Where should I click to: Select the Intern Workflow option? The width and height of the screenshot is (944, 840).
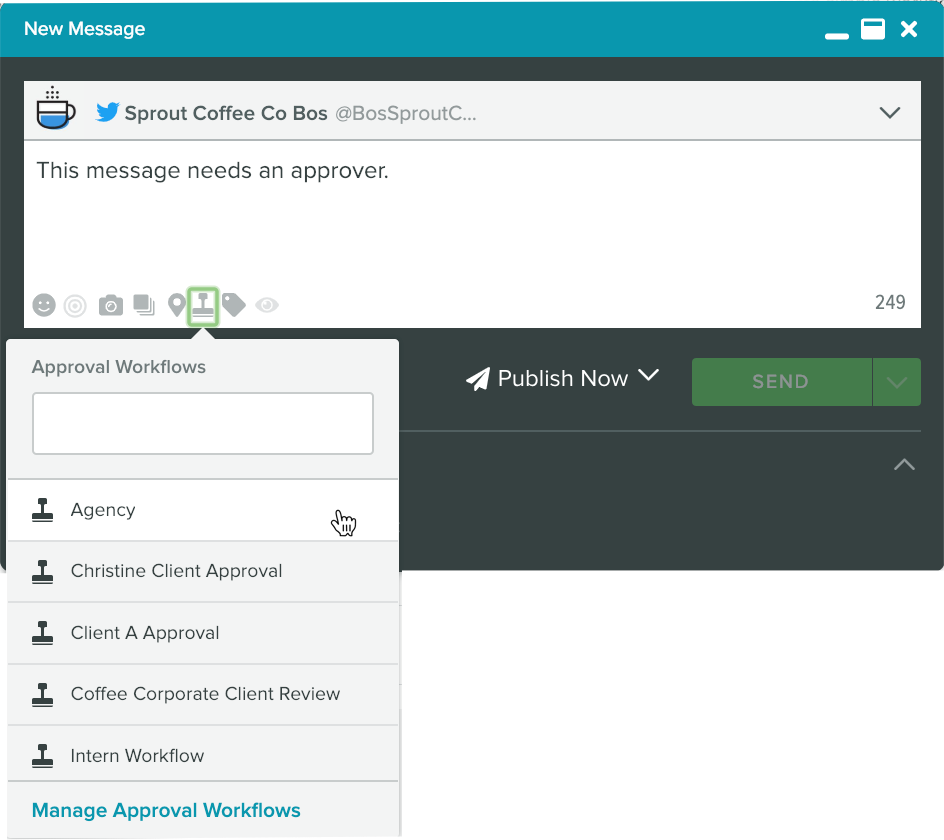click(x=203, y=754)
